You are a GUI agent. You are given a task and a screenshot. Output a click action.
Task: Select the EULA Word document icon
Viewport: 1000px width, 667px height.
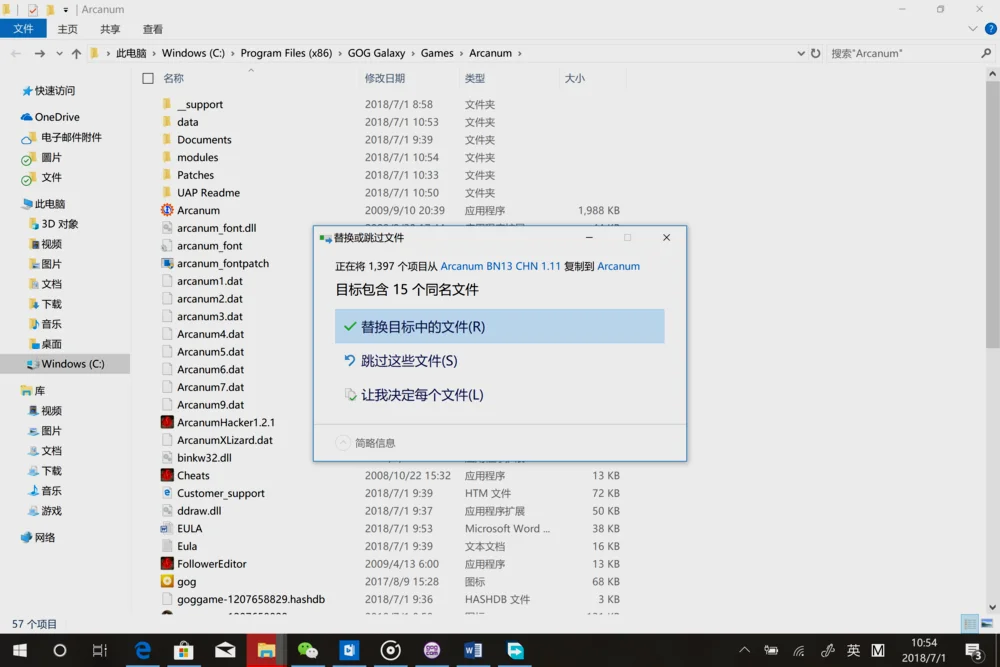(x=167, y=528)
